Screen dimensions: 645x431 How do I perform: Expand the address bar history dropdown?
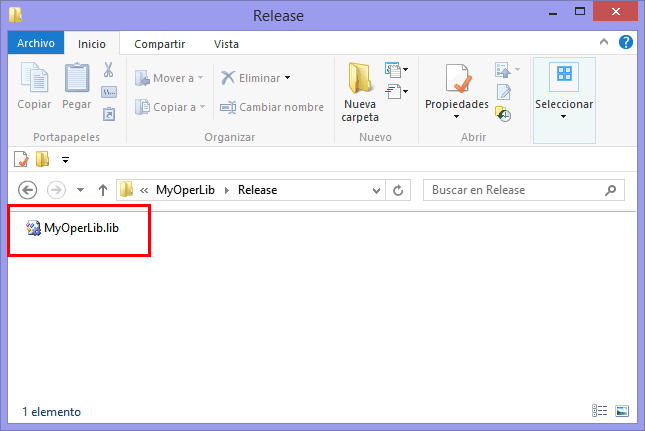click(376, 190)
